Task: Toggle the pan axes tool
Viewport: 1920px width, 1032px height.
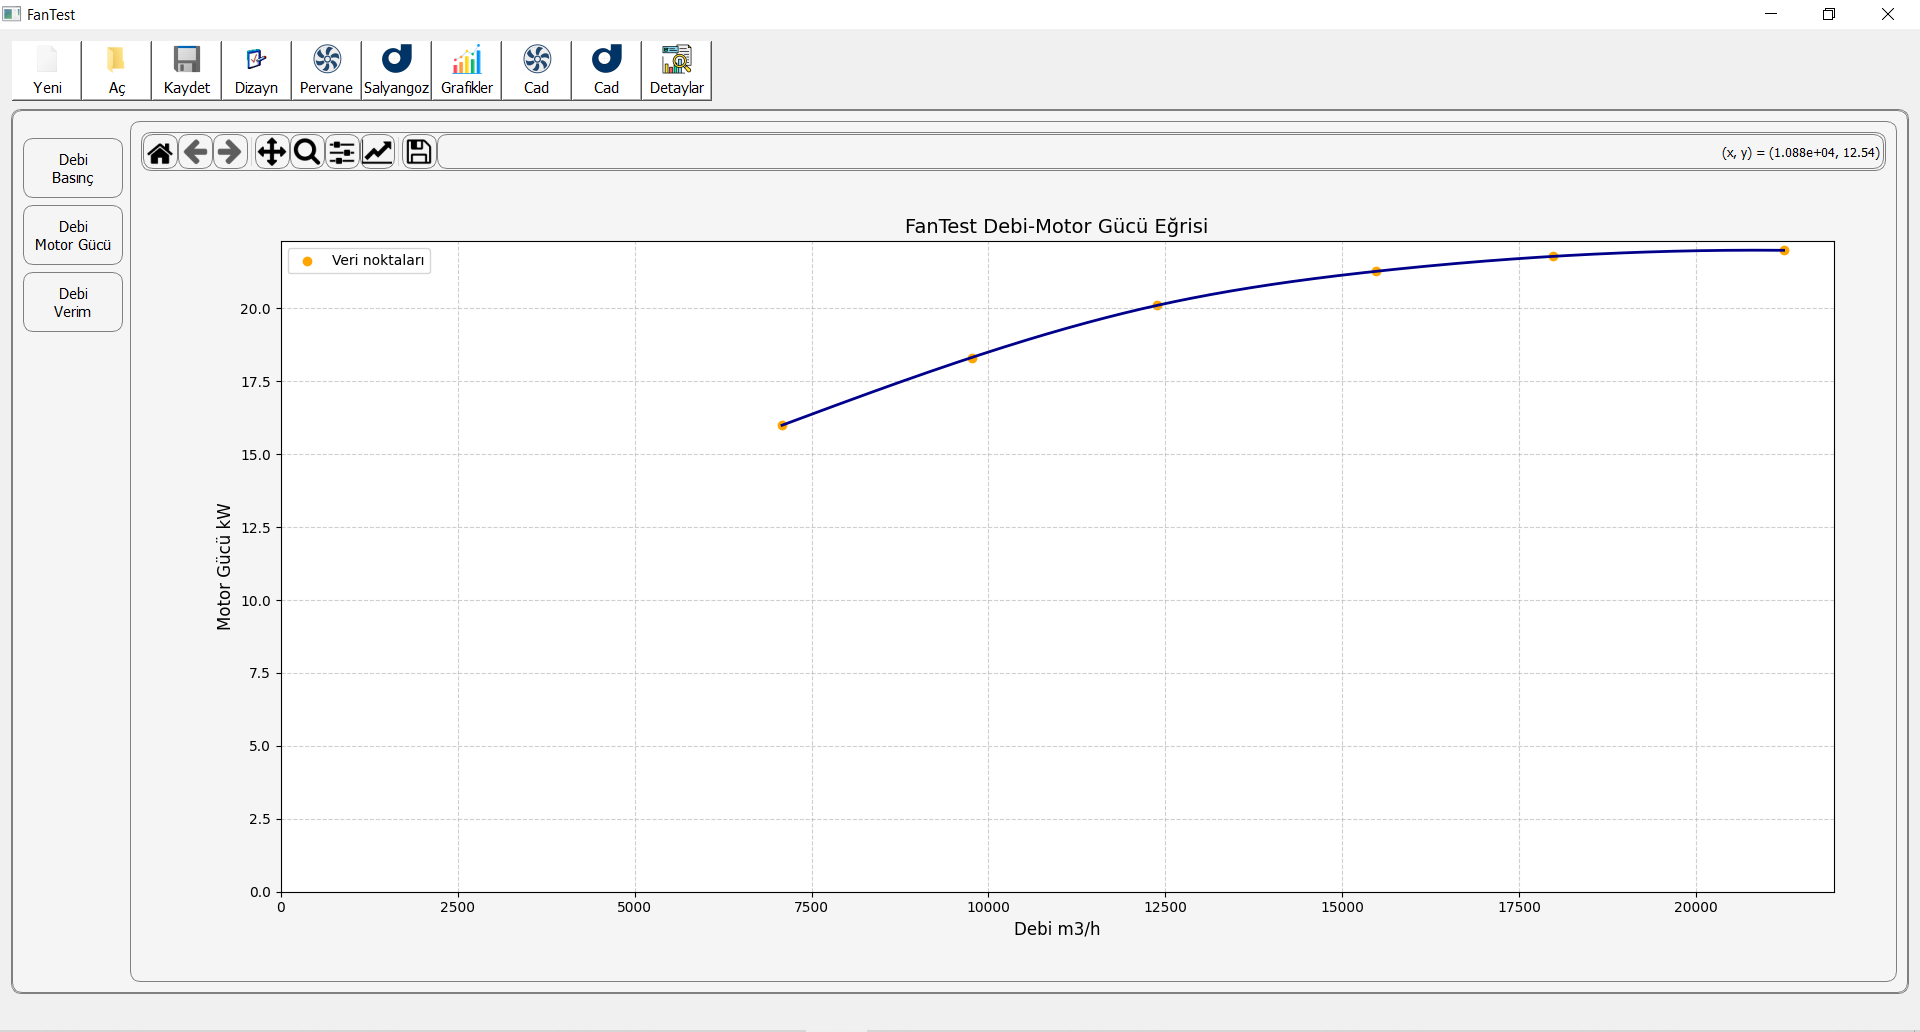Action: point(271,152)
